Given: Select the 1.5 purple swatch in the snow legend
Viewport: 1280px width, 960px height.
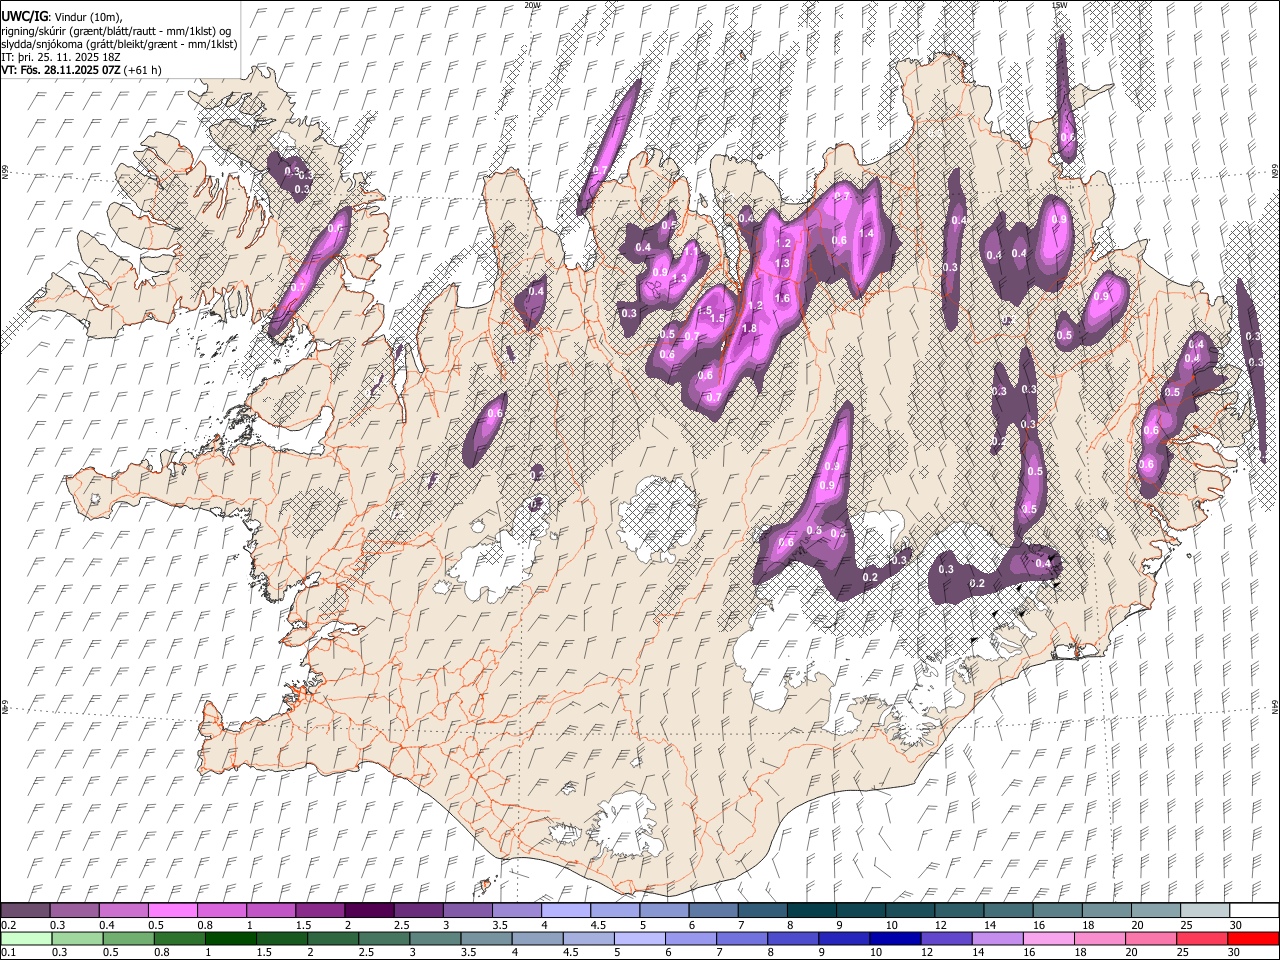Looking at the screenshot, I should coord(320,911).
